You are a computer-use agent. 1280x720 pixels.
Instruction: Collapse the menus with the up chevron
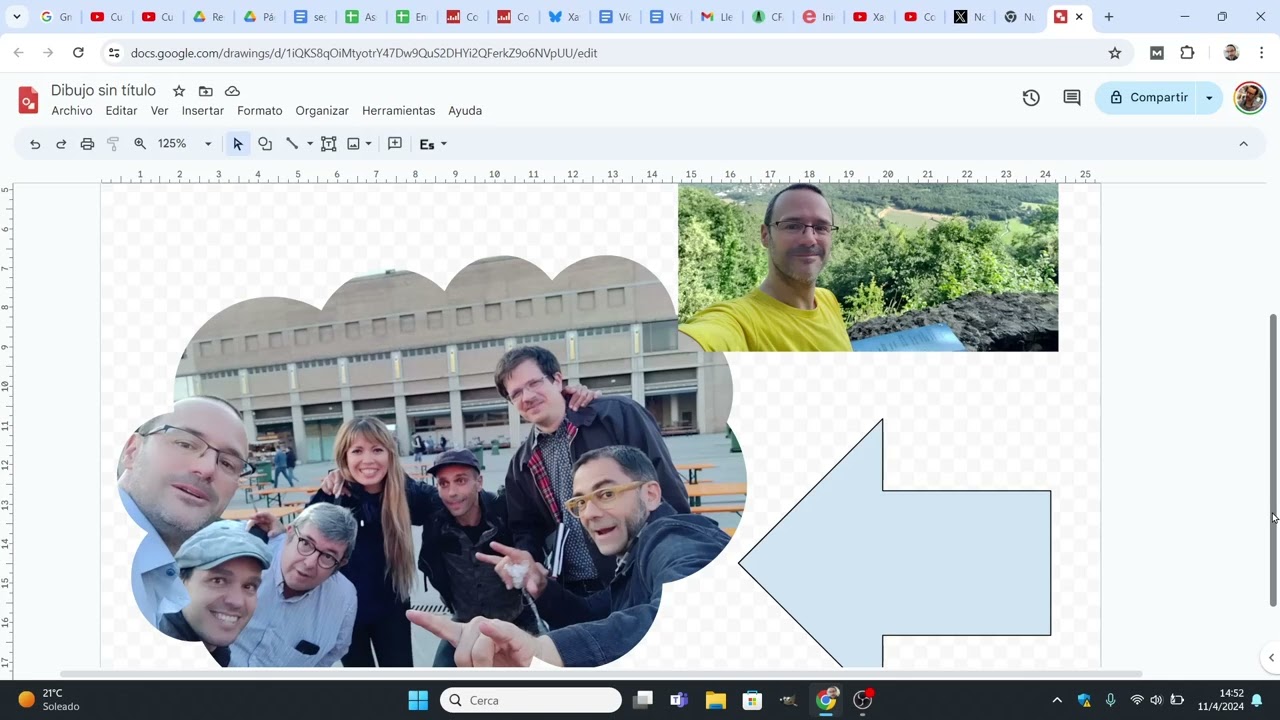pyautogui.click(x=1243, y=144)
